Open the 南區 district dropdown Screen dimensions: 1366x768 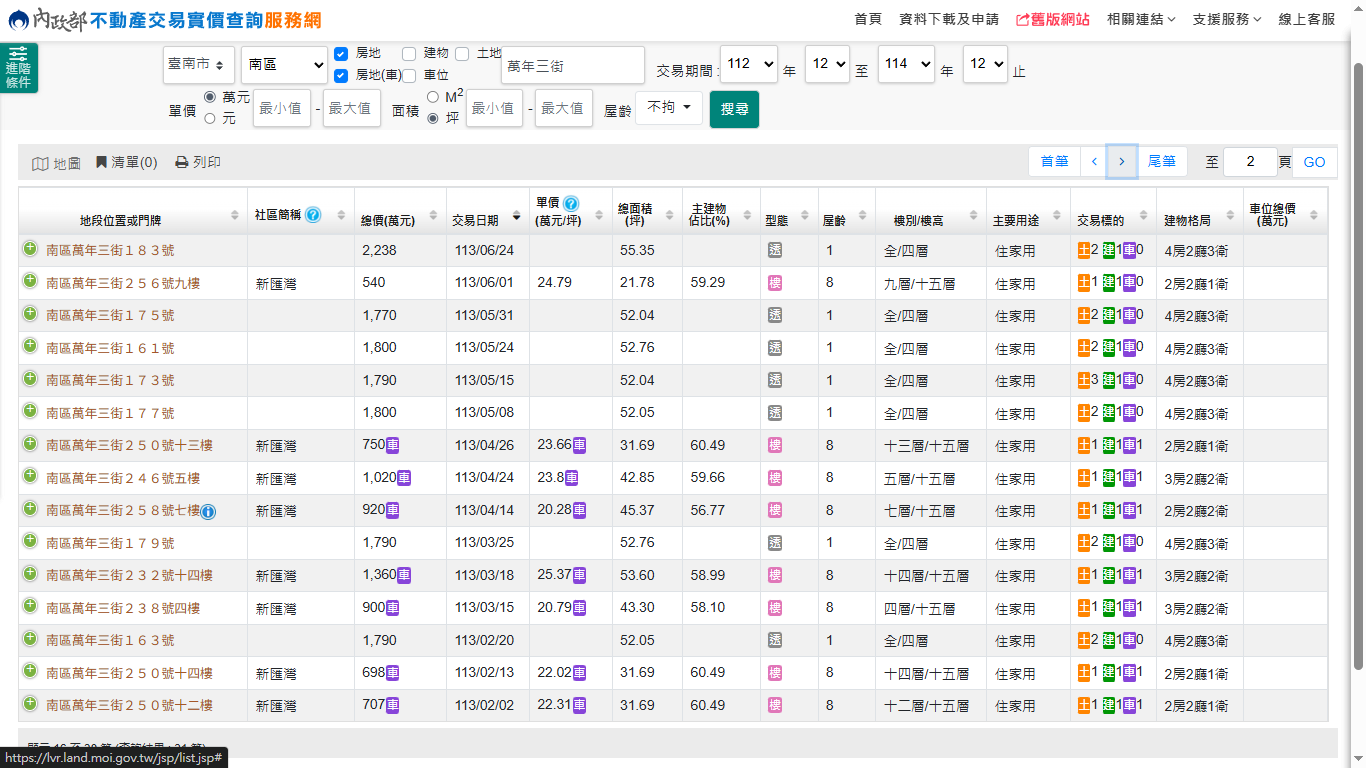[284, 64]
